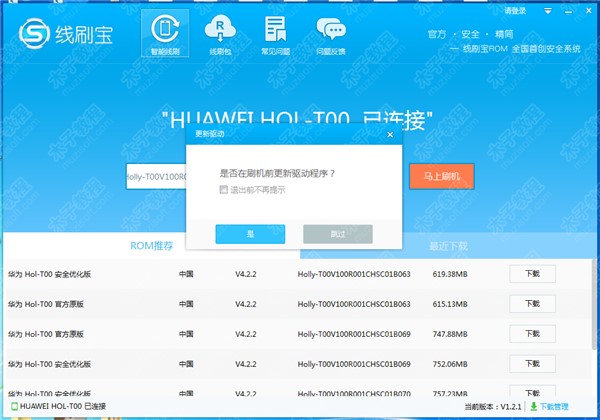Minimize the 线刷宝 window

(569, 11)
